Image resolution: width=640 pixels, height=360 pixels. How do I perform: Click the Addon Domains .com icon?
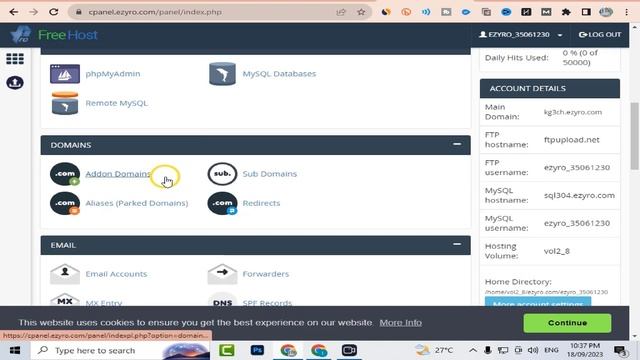point(65,174)
